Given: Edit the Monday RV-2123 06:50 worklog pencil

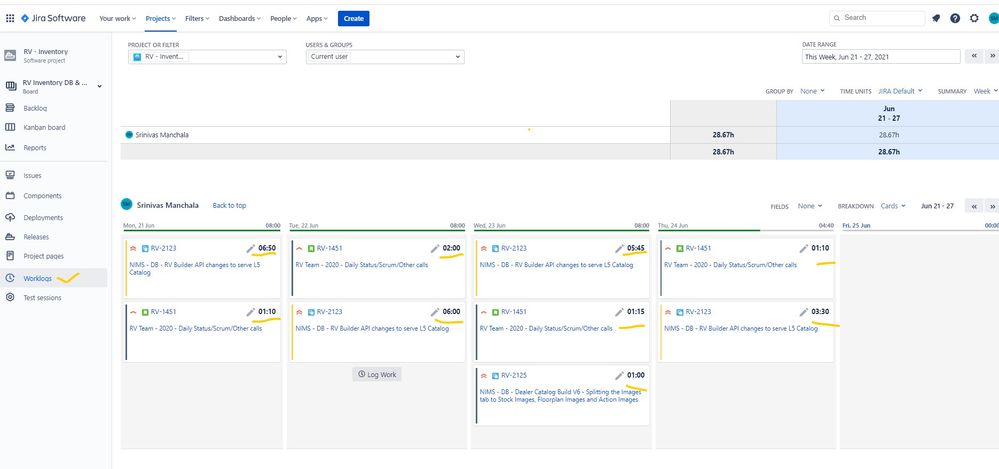Looking at the screenshot, I should [250, 248].
